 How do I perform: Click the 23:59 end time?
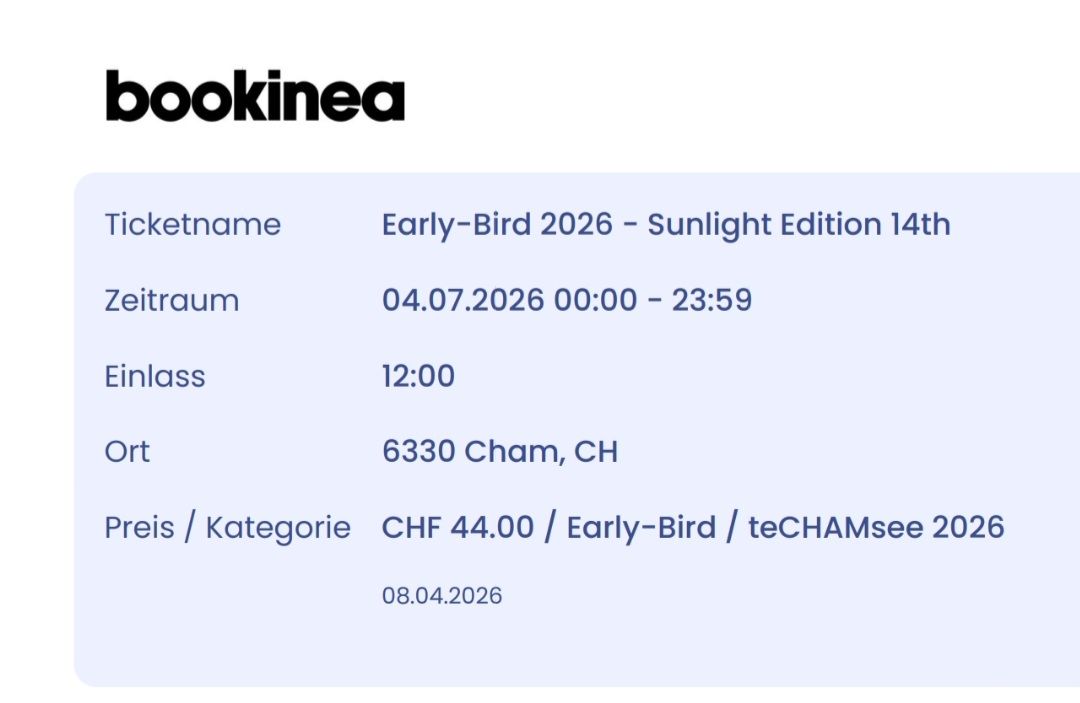tap(712, 300)
